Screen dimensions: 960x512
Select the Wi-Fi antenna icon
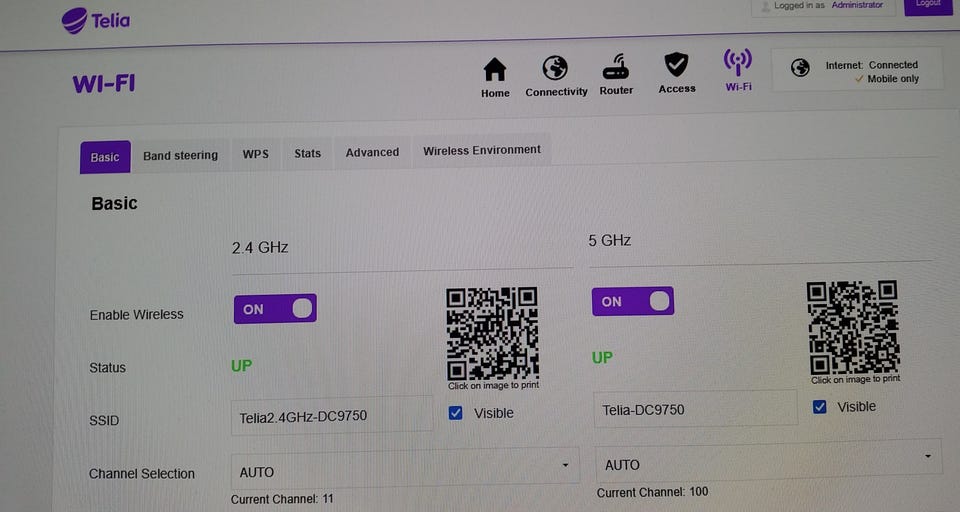coord(738,62)
